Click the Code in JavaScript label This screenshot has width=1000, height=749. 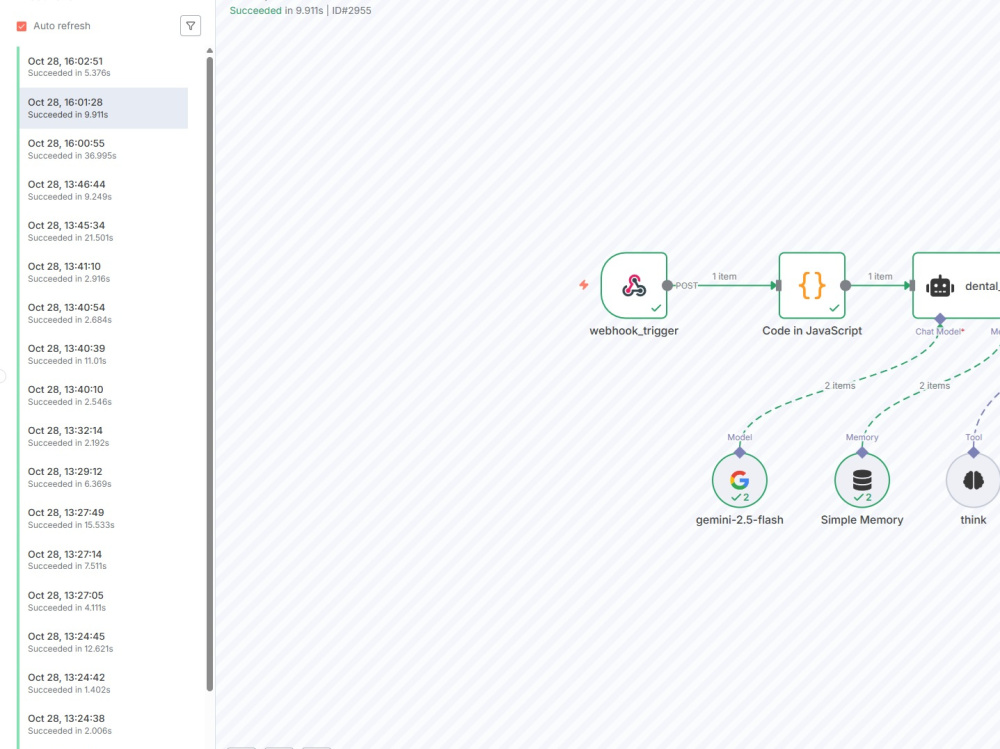(812, 330)
